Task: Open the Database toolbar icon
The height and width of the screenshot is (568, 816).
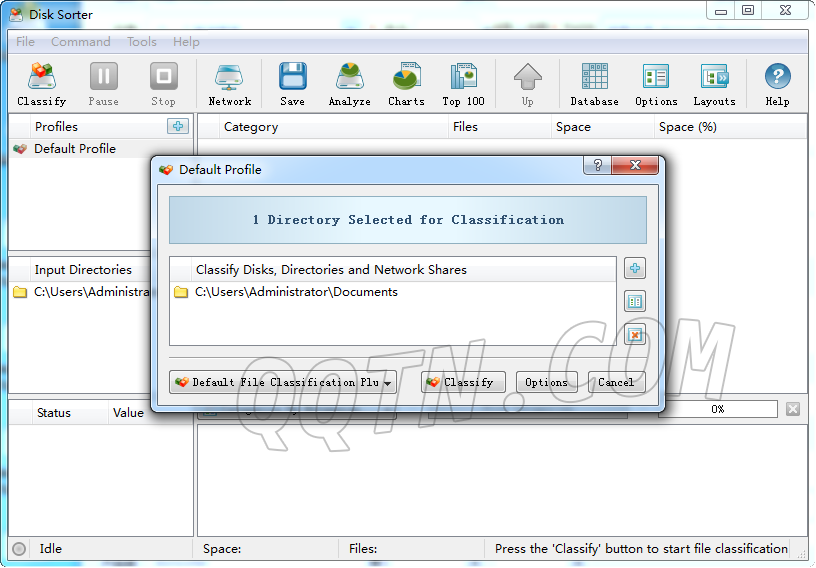Action: (594, 84)
